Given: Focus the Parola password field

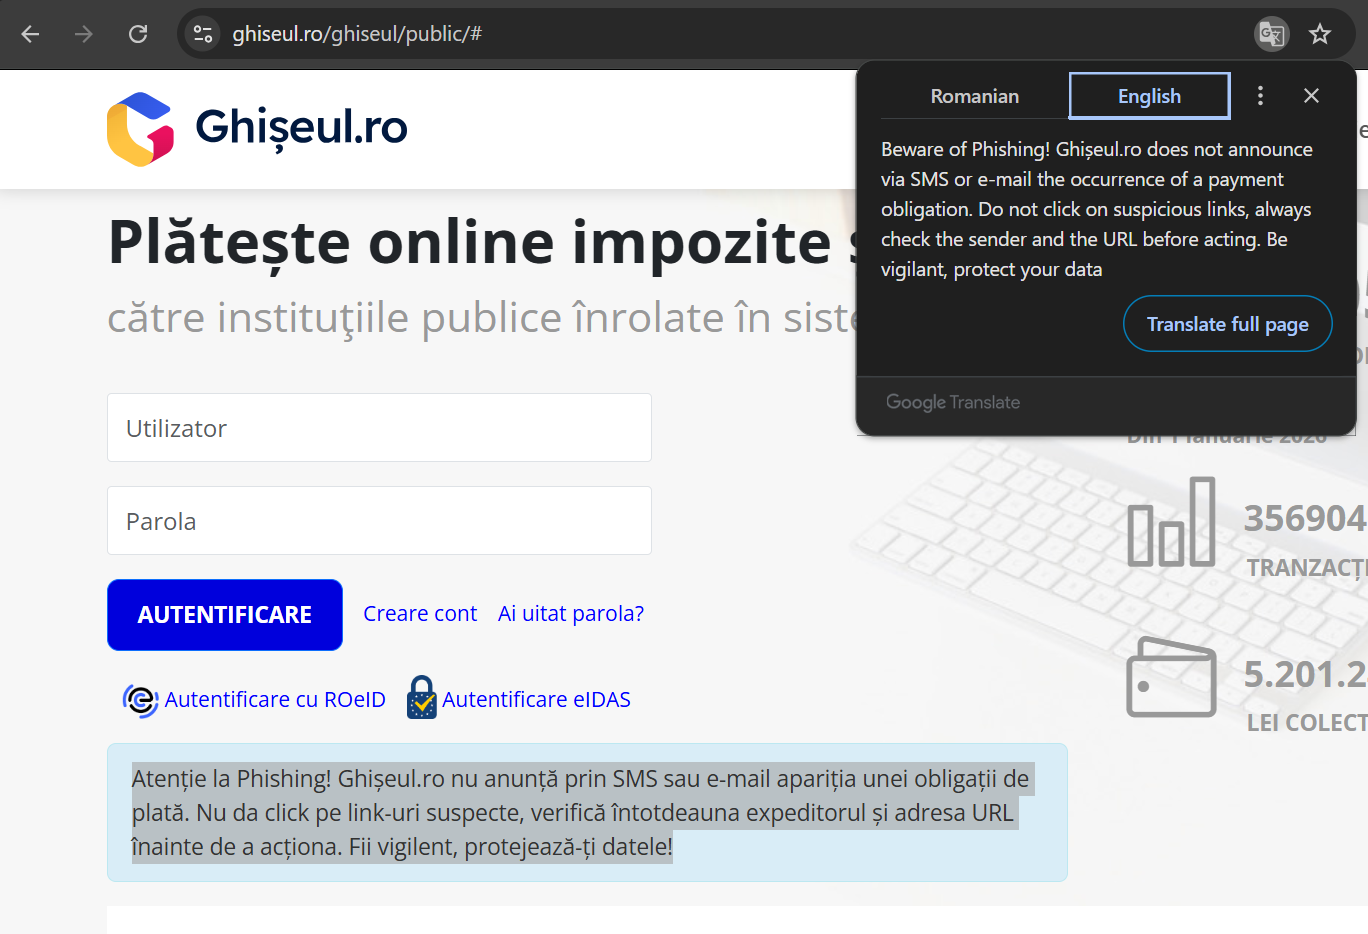Looking at the screenshot, I should click(x=379, y=521).
